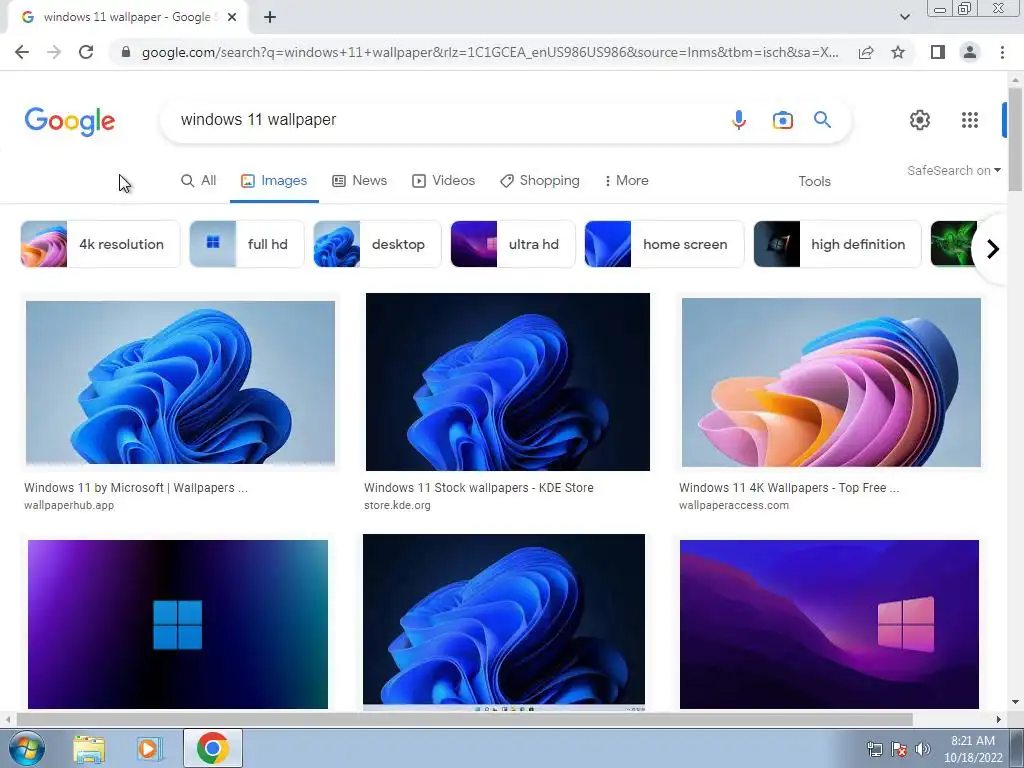Click the wallpaperaccess.com source text
1024x768 pixels.
click(x=733, y=505)
